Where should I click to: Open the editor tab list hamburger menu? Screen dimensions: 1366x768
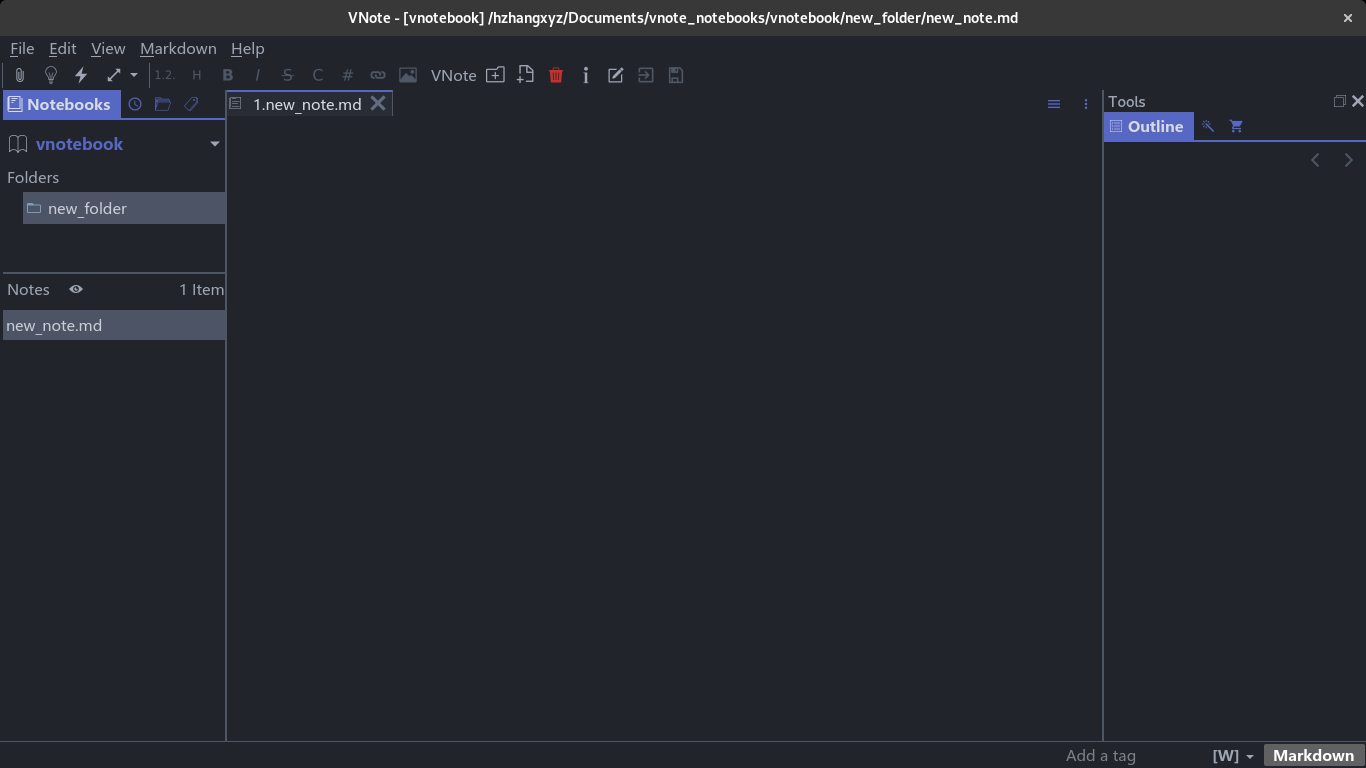coord(1054,104)
